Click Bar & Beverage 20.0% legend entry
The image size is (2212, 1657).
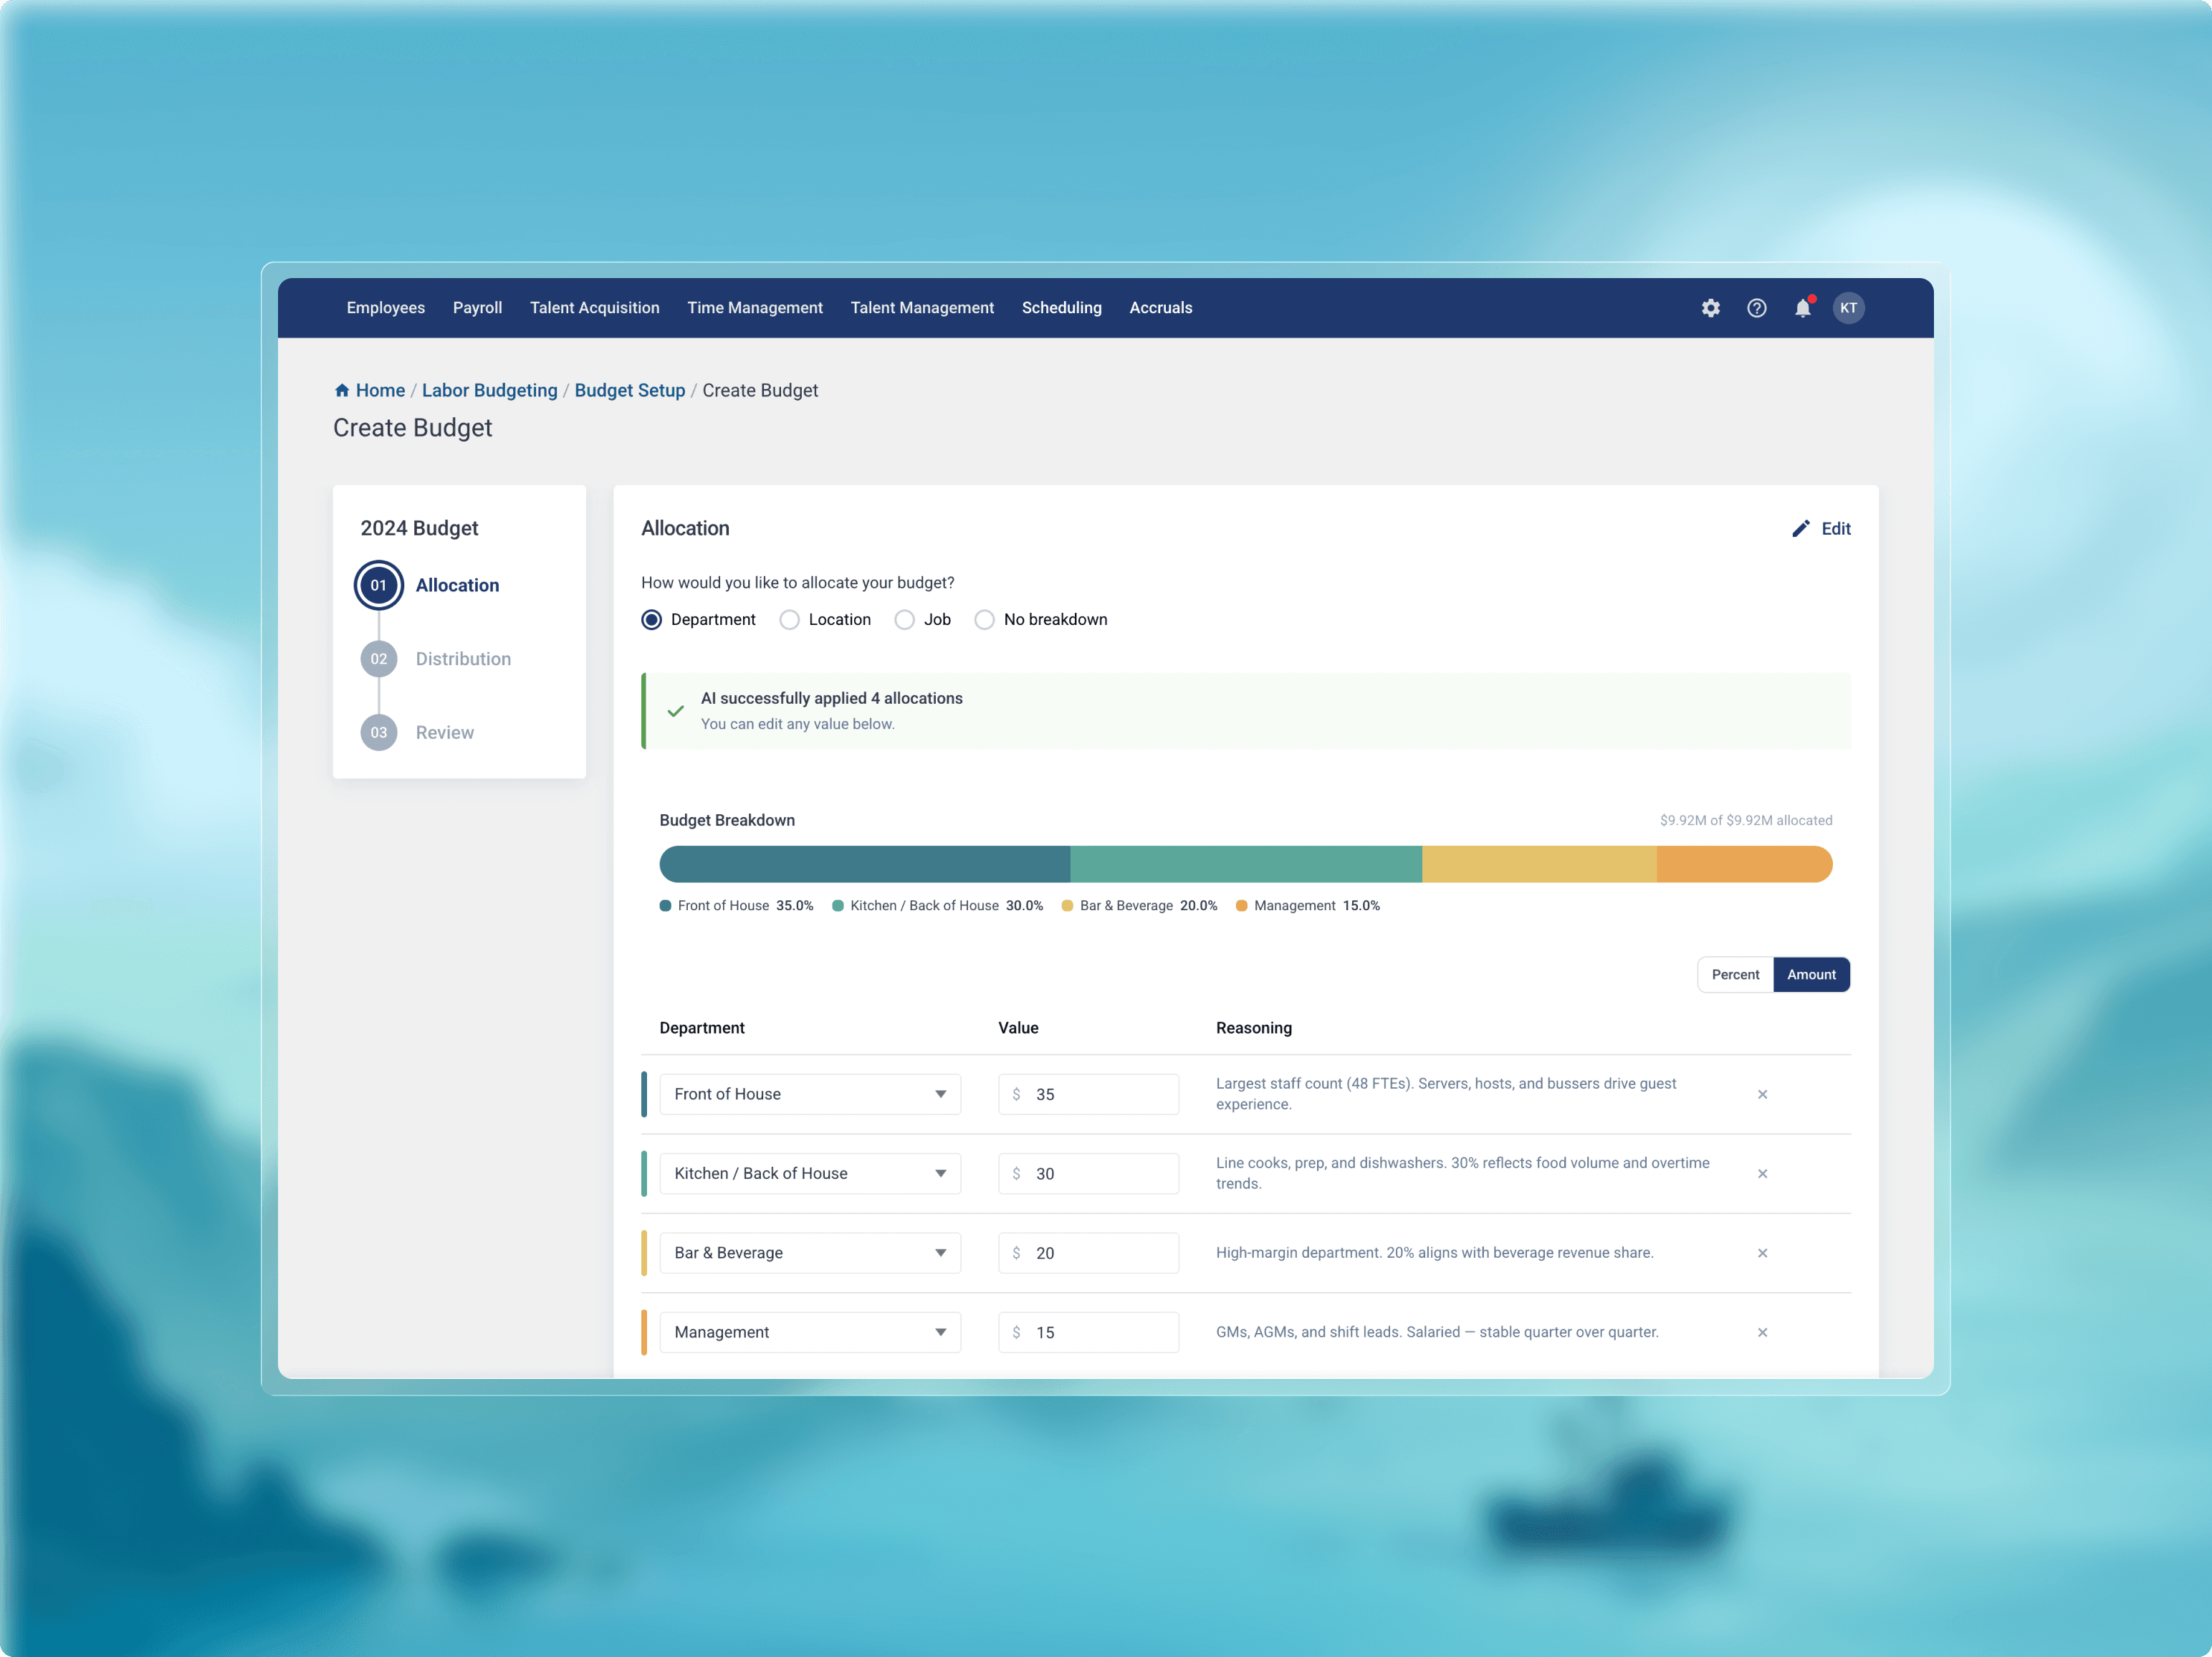(x=1140, y=905)
